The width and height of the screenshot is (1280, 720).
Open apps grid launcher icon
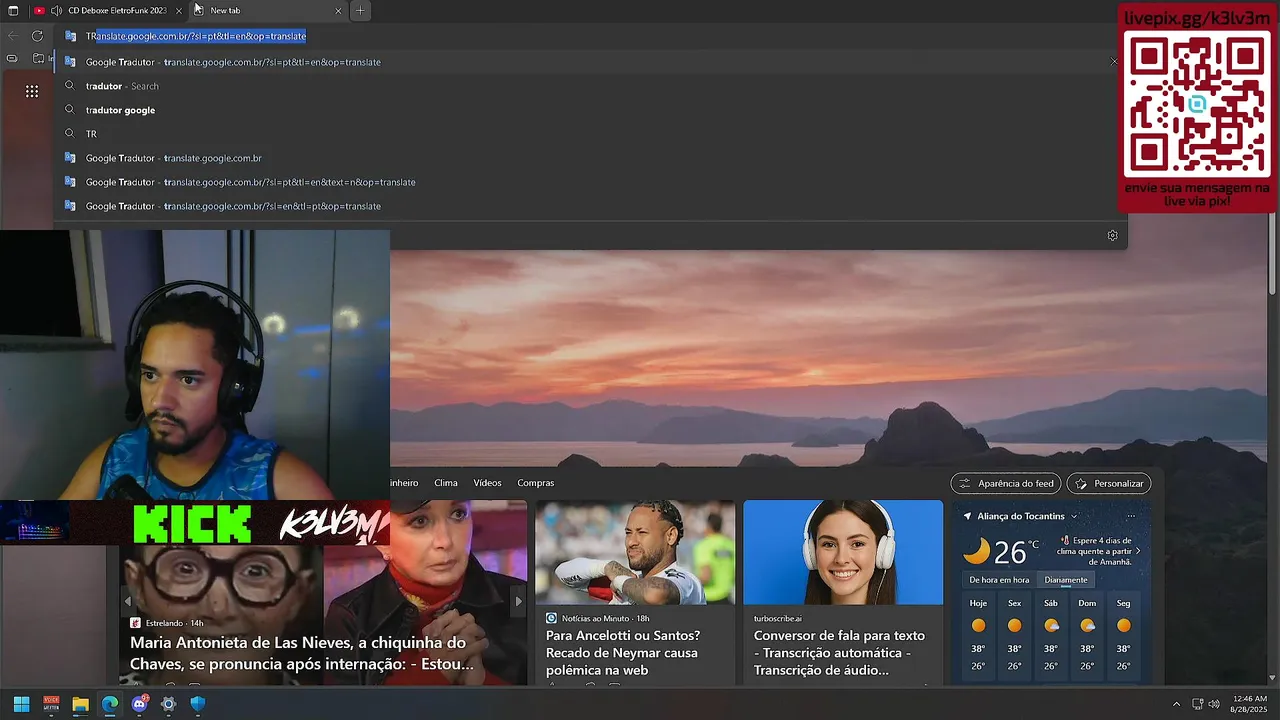pos(32,91)
